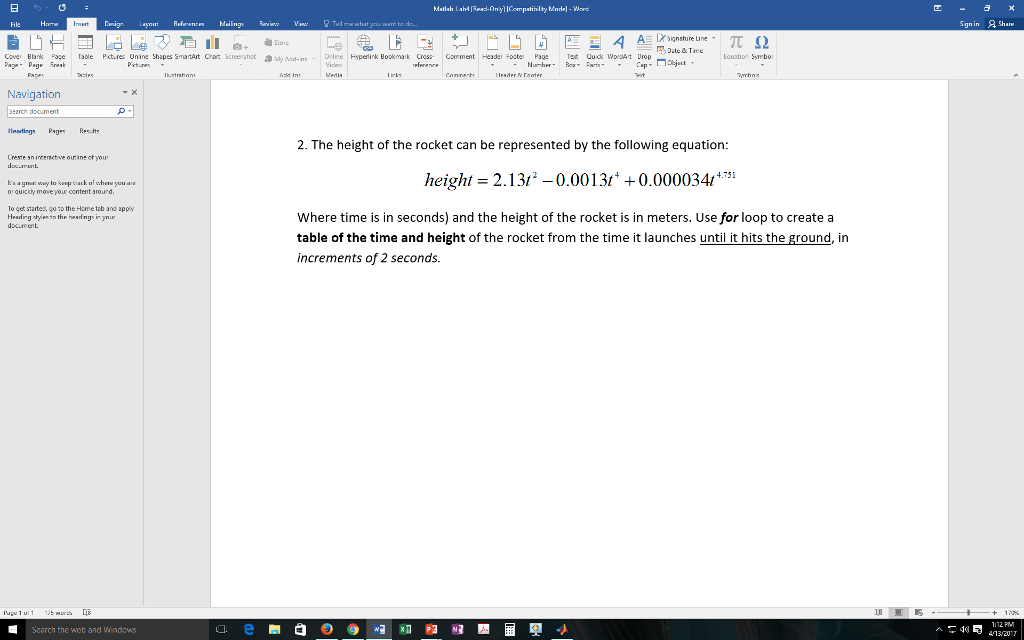Open the Shapes gallery
1024x640 pixels.
[162, 51]
